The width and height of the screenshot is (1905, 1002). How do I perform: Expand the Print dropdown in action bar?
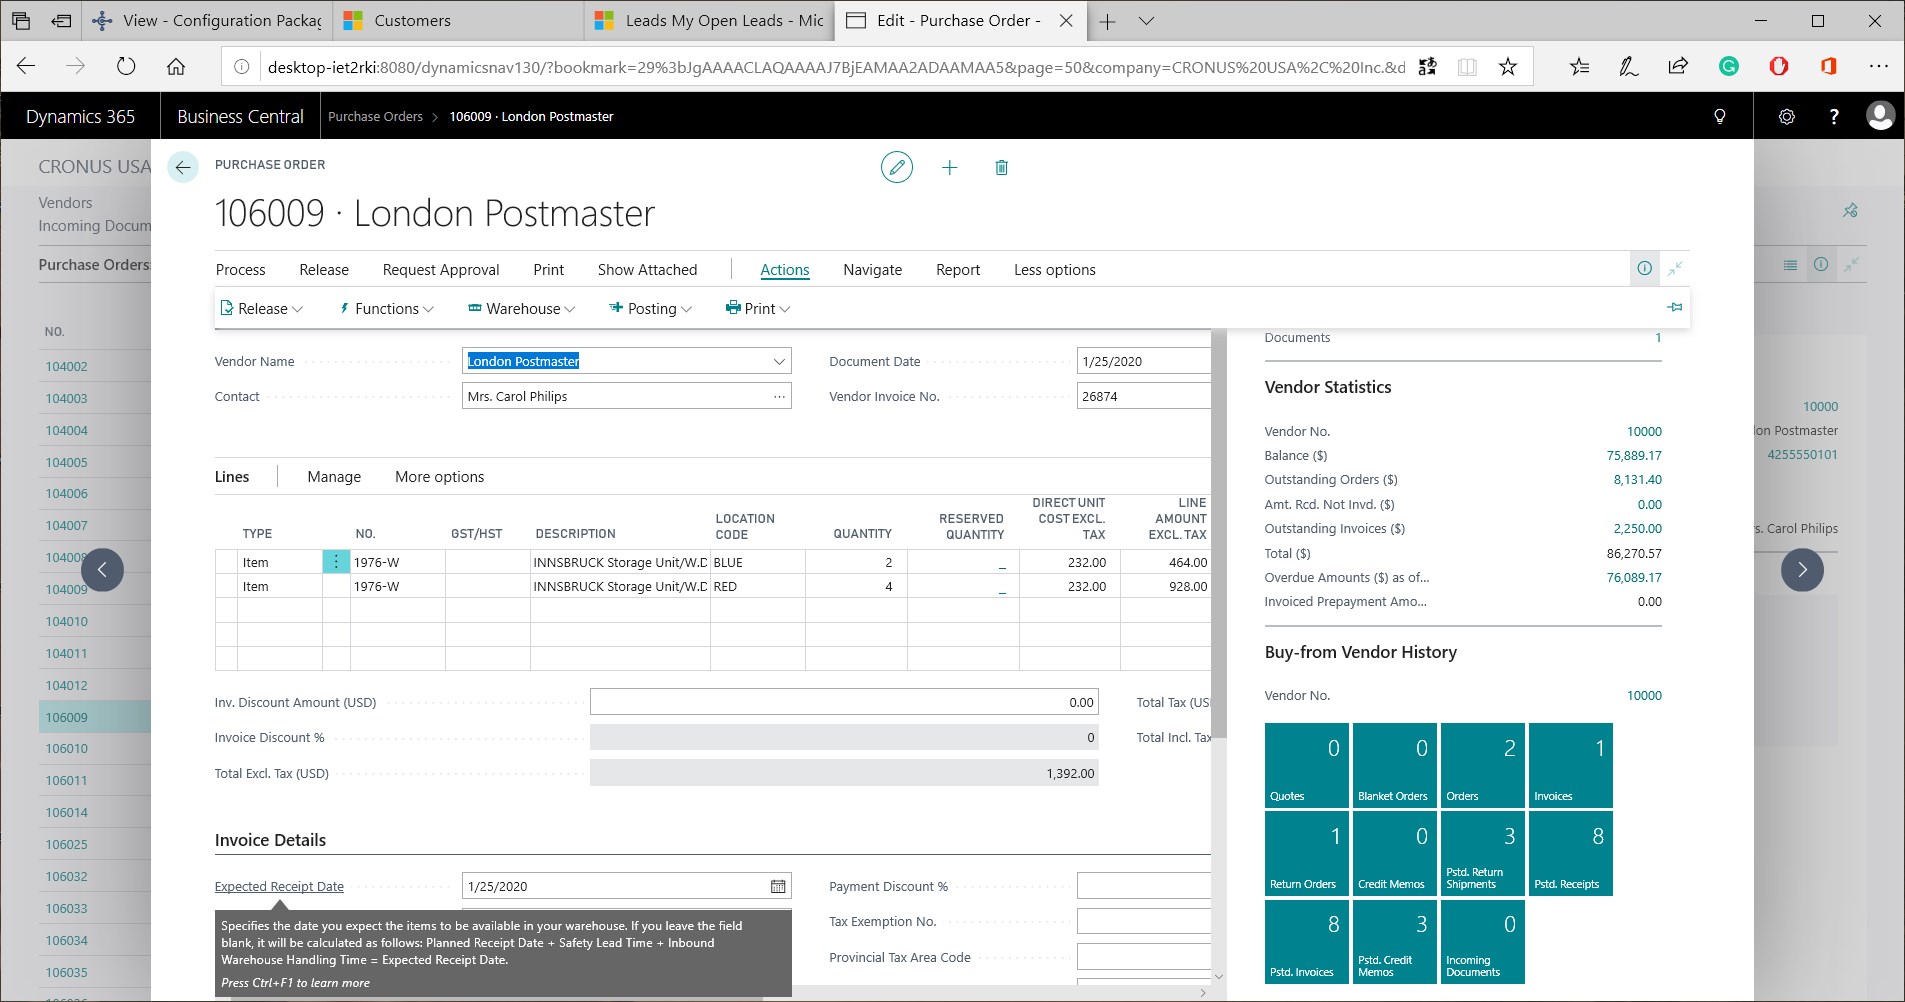758,309
